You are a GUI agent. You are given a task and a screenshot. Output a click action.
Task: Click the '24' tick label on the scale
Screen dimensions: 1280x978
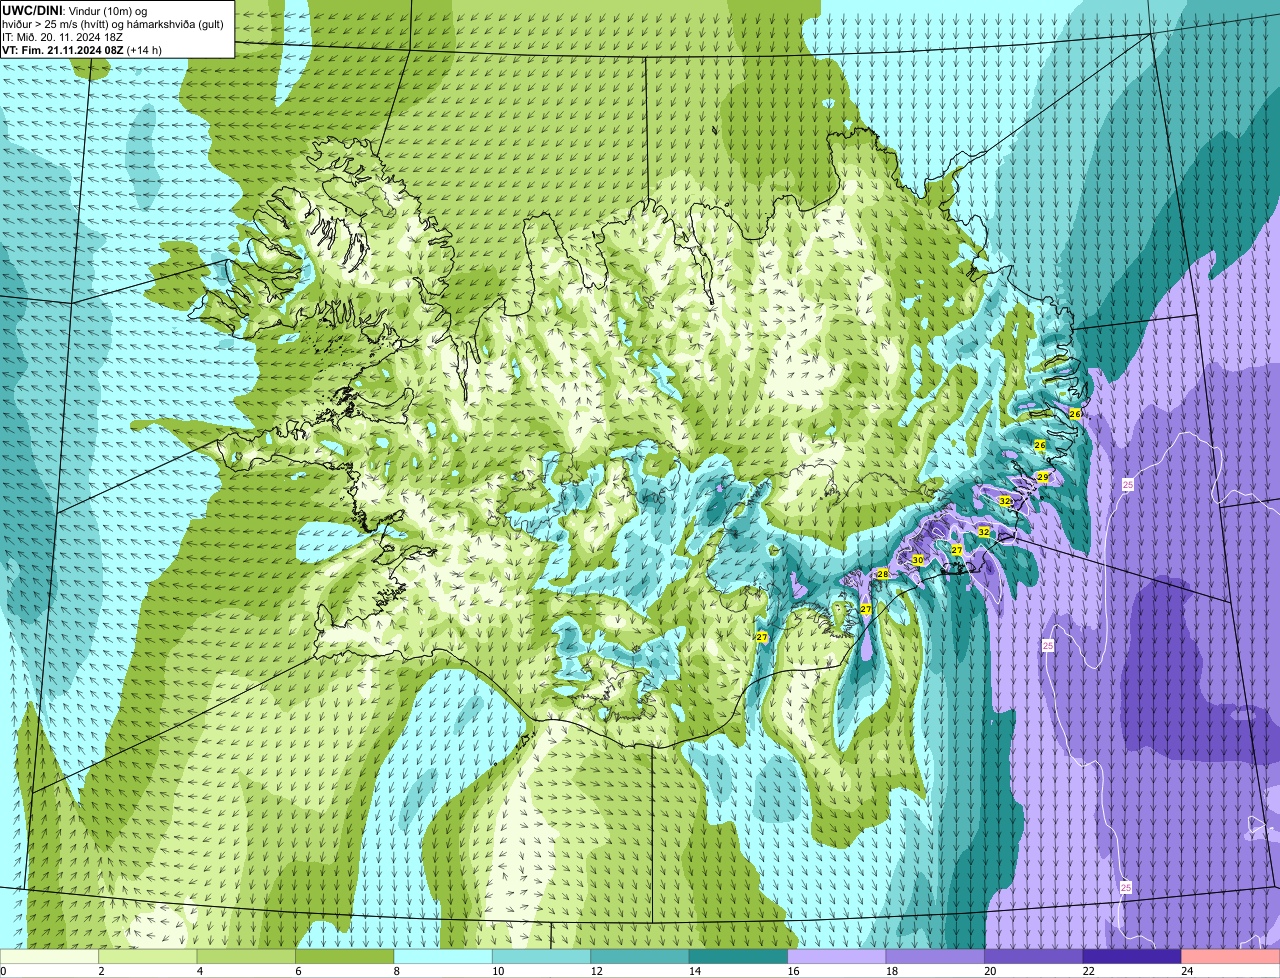pos(1187,971)
